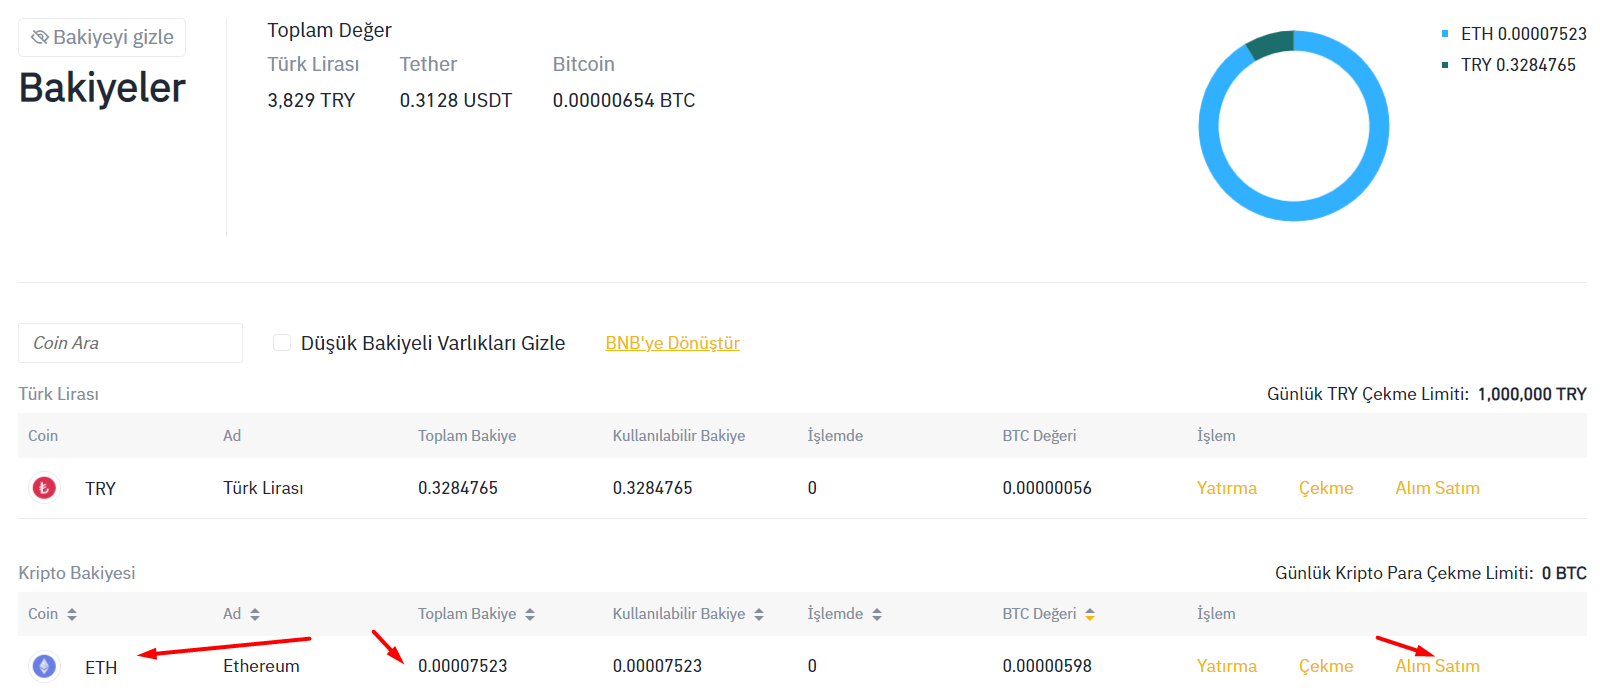Image resolution: width=1600 pixels, height=693 pixels.
Task: Sort crypto table by Ad column
Action: pos(255,614)
